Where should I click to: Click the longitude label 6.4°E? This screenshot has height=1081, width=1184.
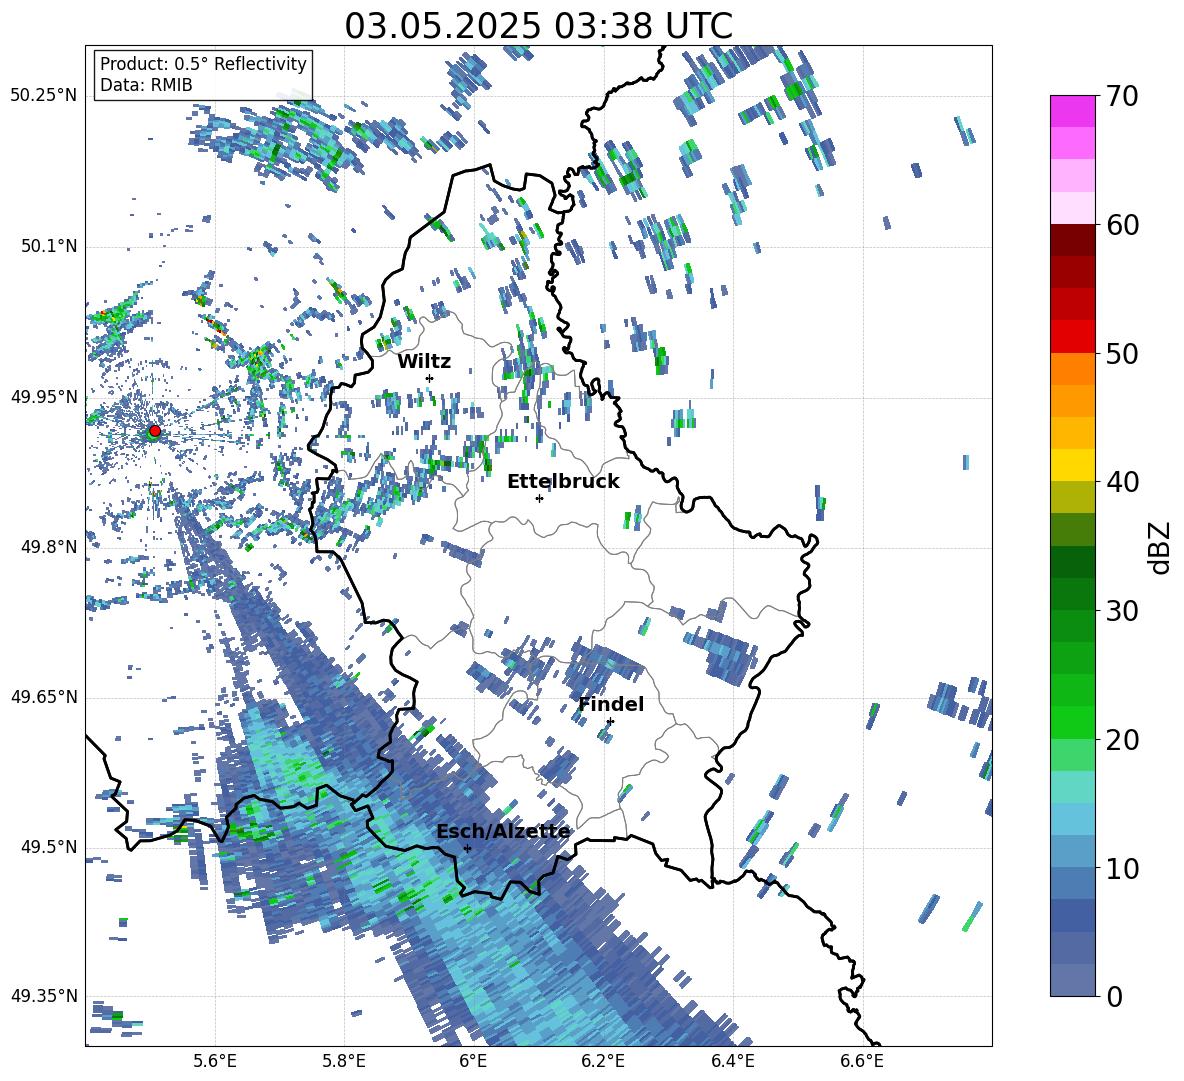point(732,1061)
